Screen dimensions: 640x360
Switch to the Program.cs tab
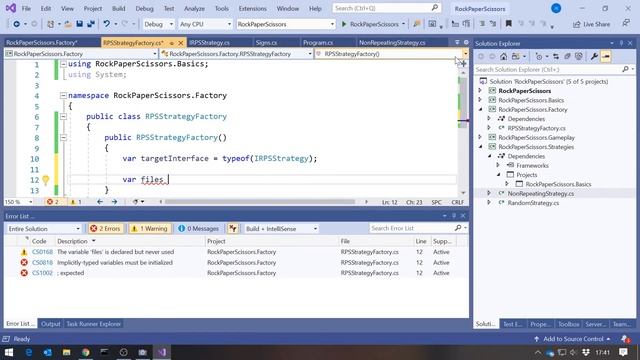318,42
